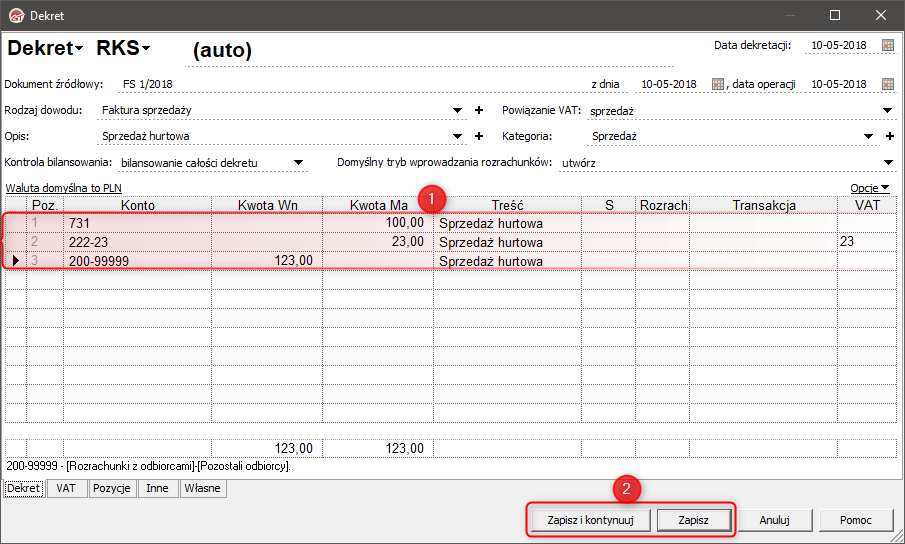Image resolution: width=905 pixels, height=544 pixels.
Task: Switch to the VAT tab
Action: (x=66, y=488)
